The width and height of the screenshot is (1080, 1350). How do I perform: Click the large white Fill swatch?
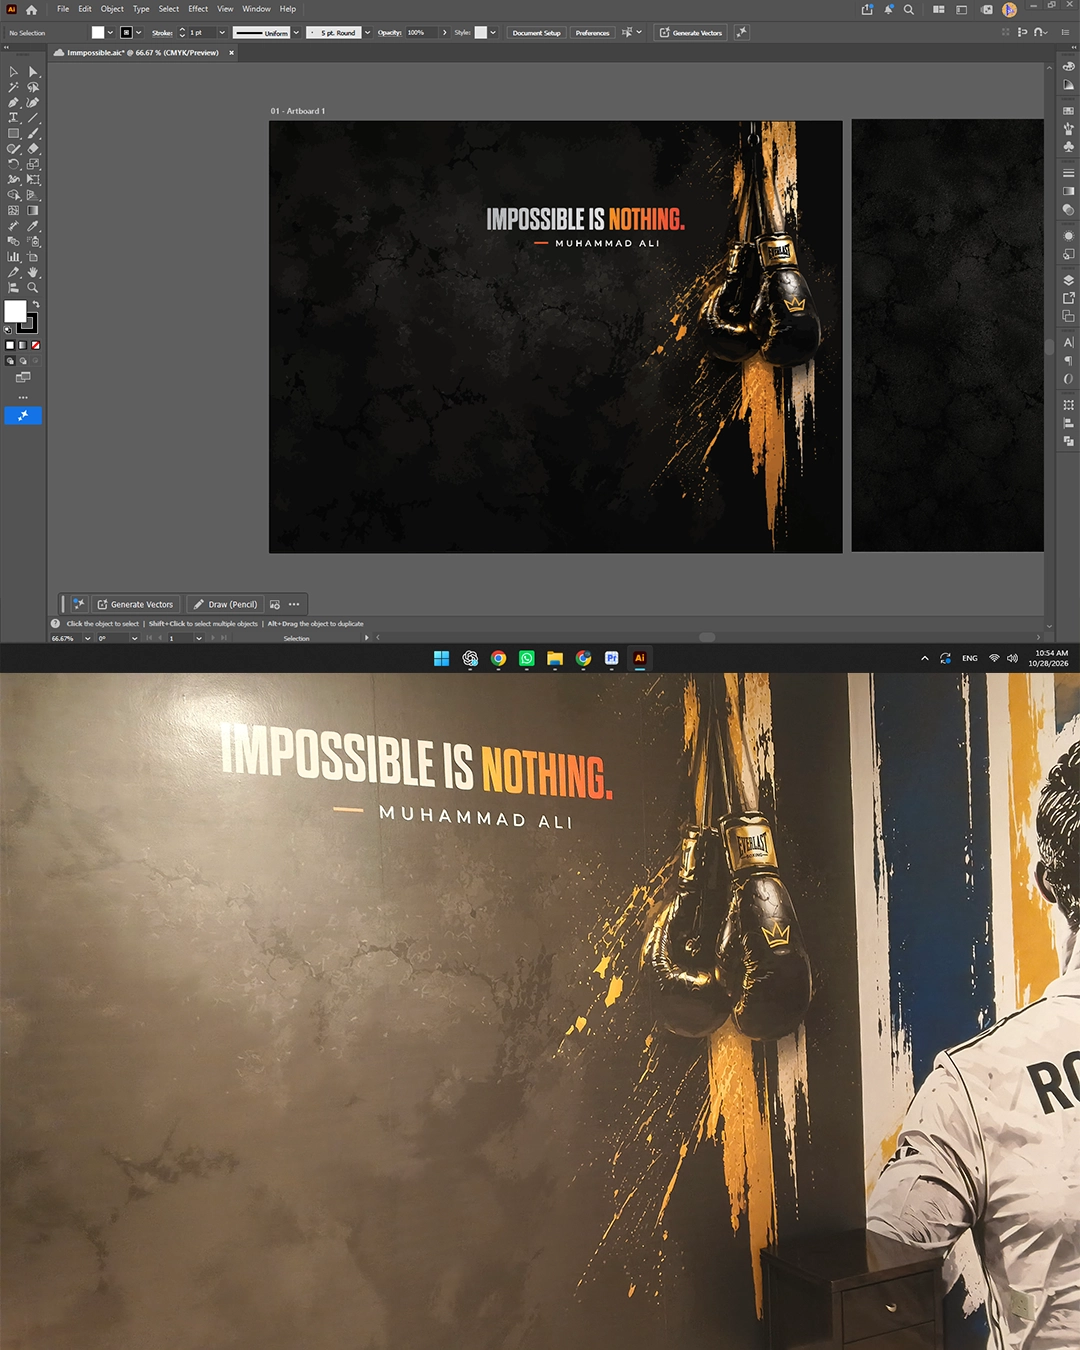(15, 311)
